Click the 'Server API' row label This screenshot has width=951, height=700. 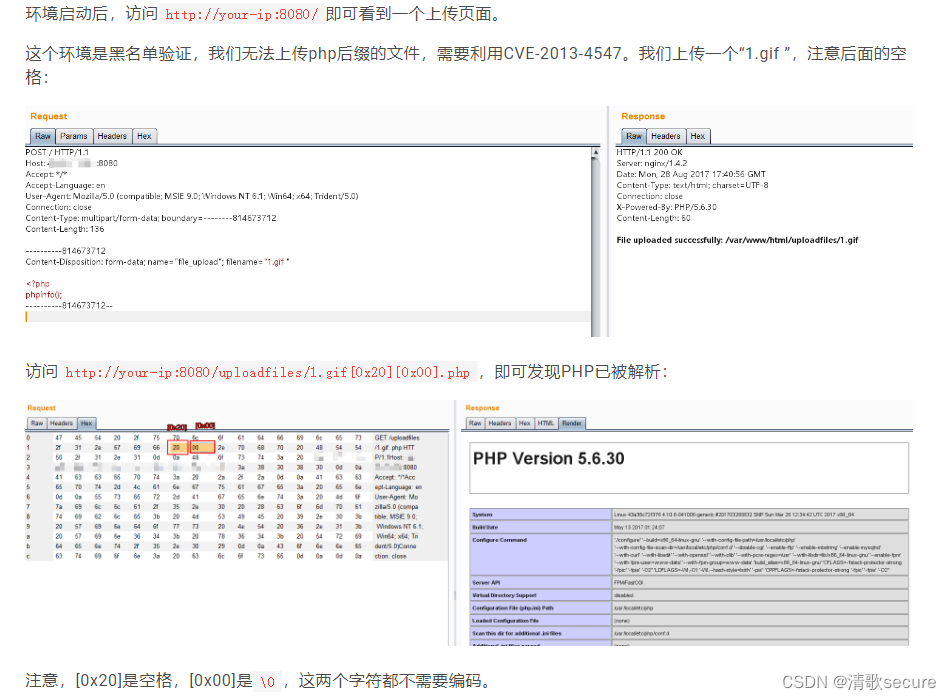click(486, 582)
